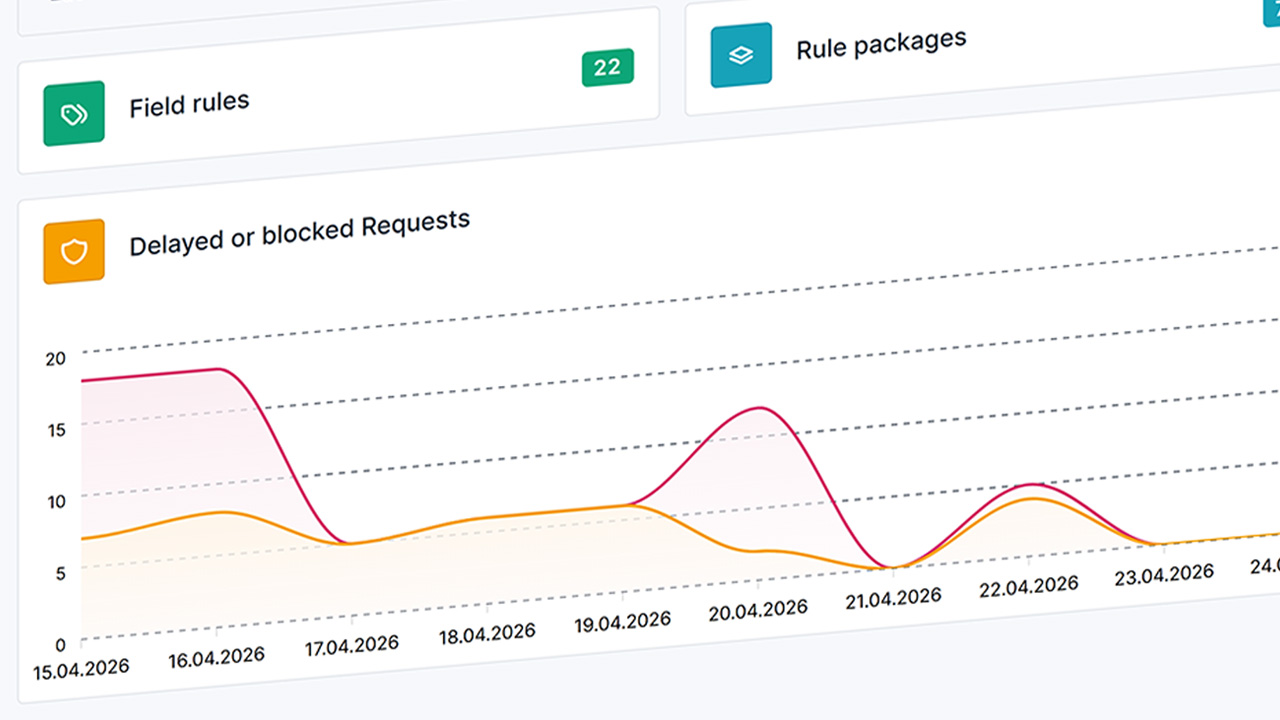Click the 21.04.2026 axis date label
Screen dimensions: 1280x720
892,597
